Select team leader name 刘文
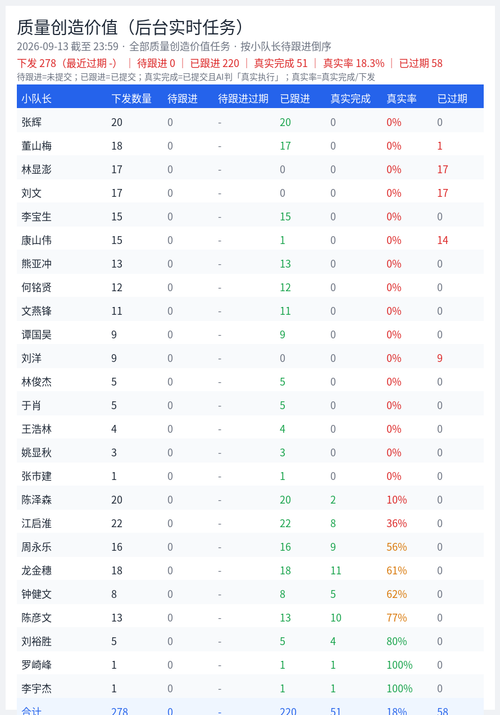 pos(31,193)
